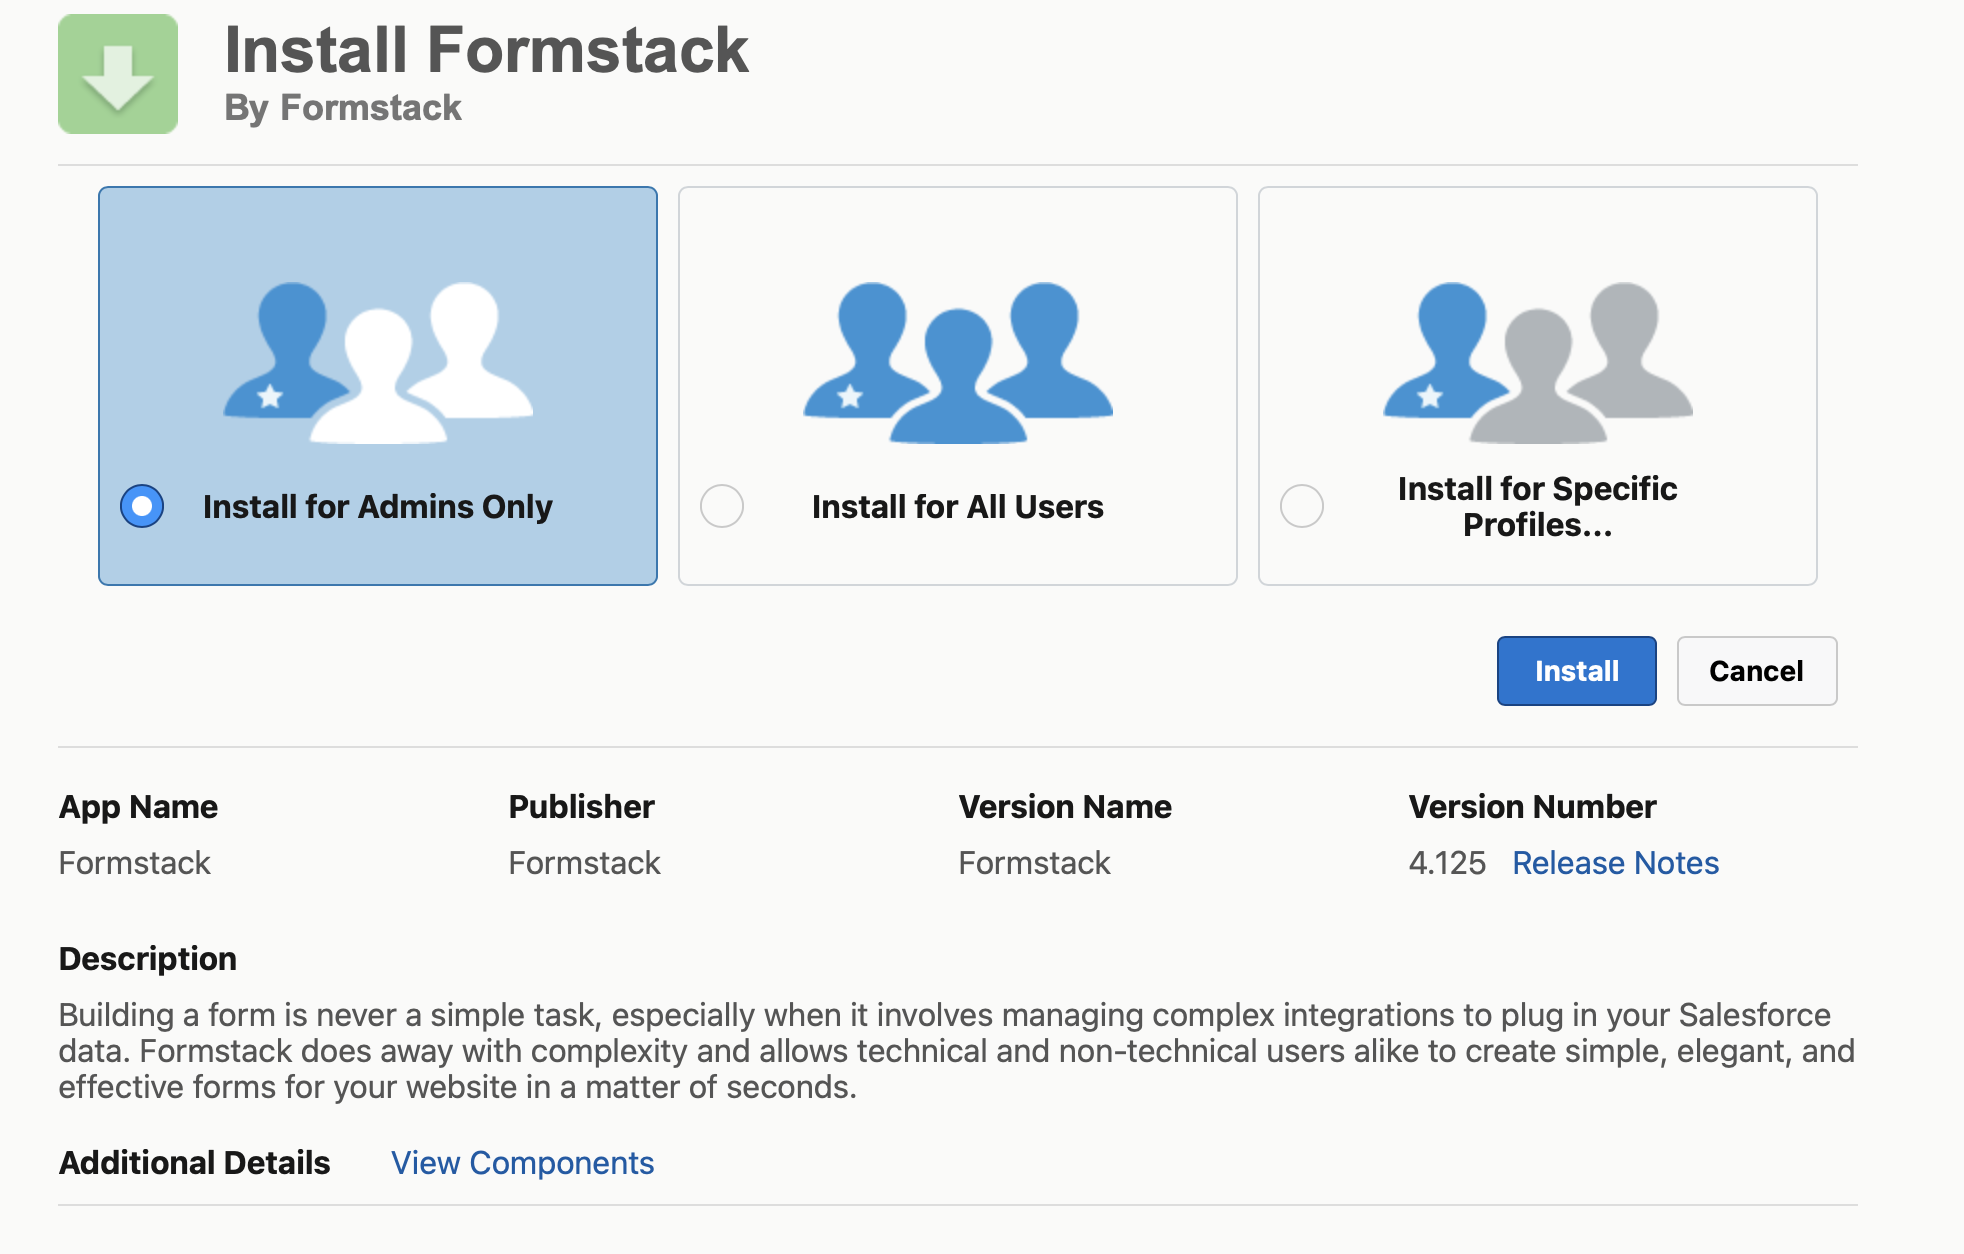Click the Additional Details label
Viewport: 1964px width, 1254px height.
(194, 1163)
